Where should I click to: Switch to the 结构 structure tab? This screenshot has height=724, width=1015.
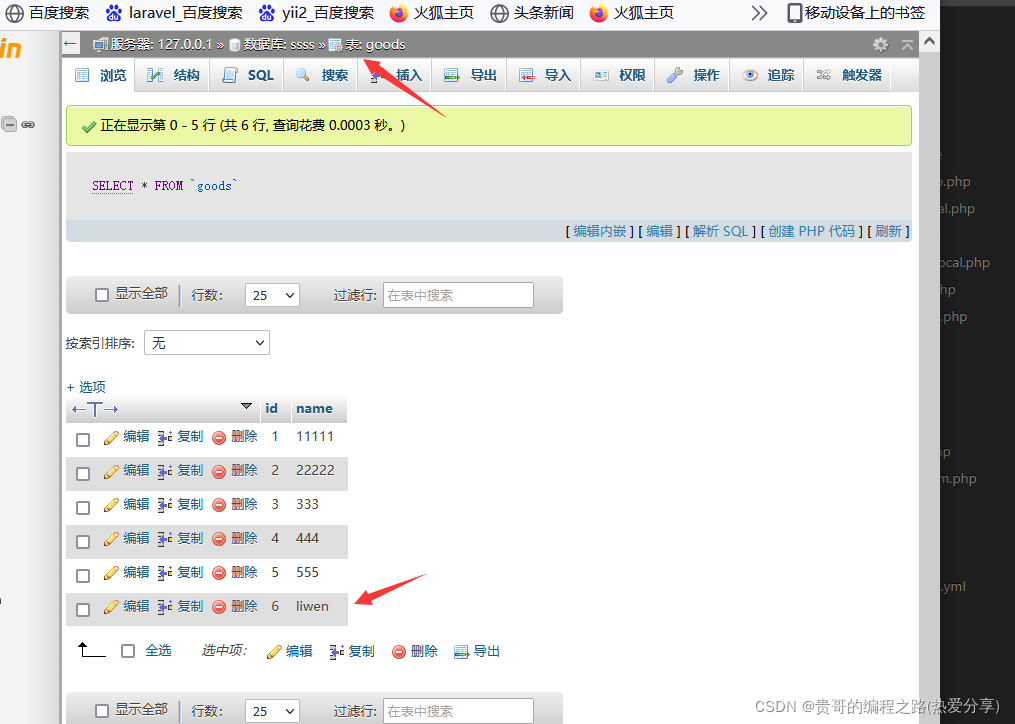(173, 75)
